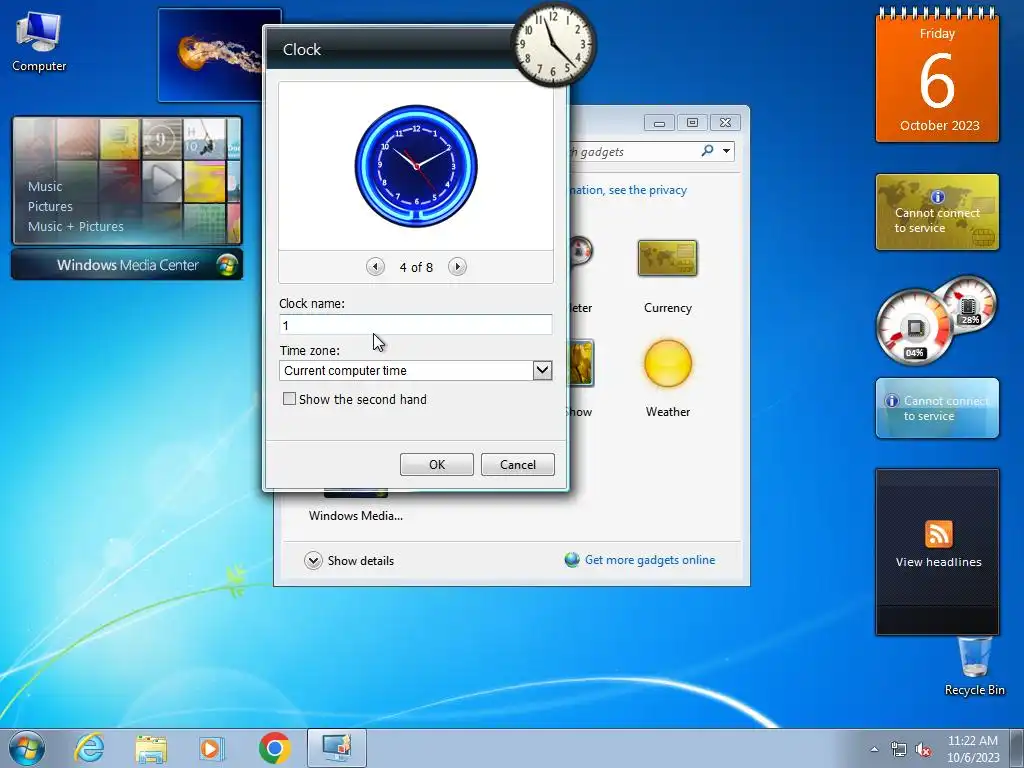
Task: Launch Internet Explorer from taskbar
Action: (89, 748)
